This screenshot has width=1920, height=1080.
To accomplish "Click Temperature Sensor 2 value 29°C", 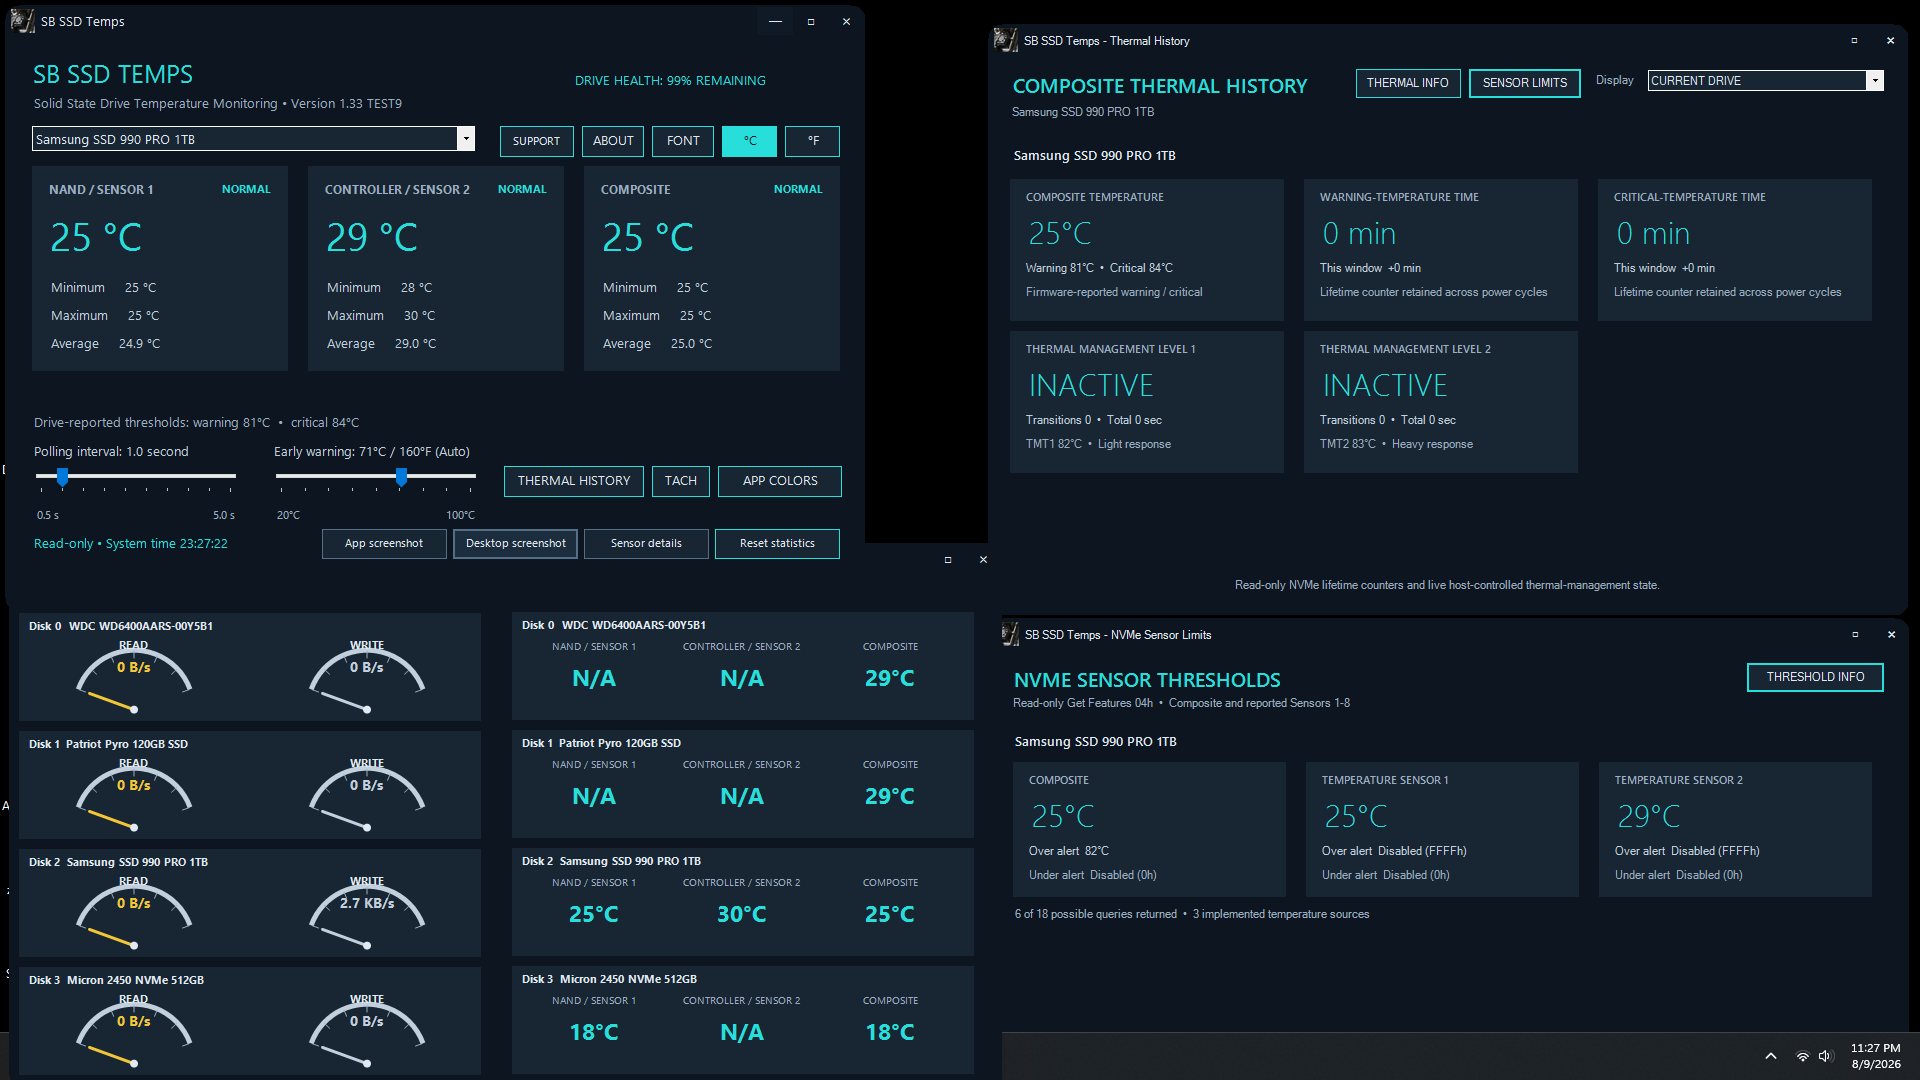I will 1649,817.
